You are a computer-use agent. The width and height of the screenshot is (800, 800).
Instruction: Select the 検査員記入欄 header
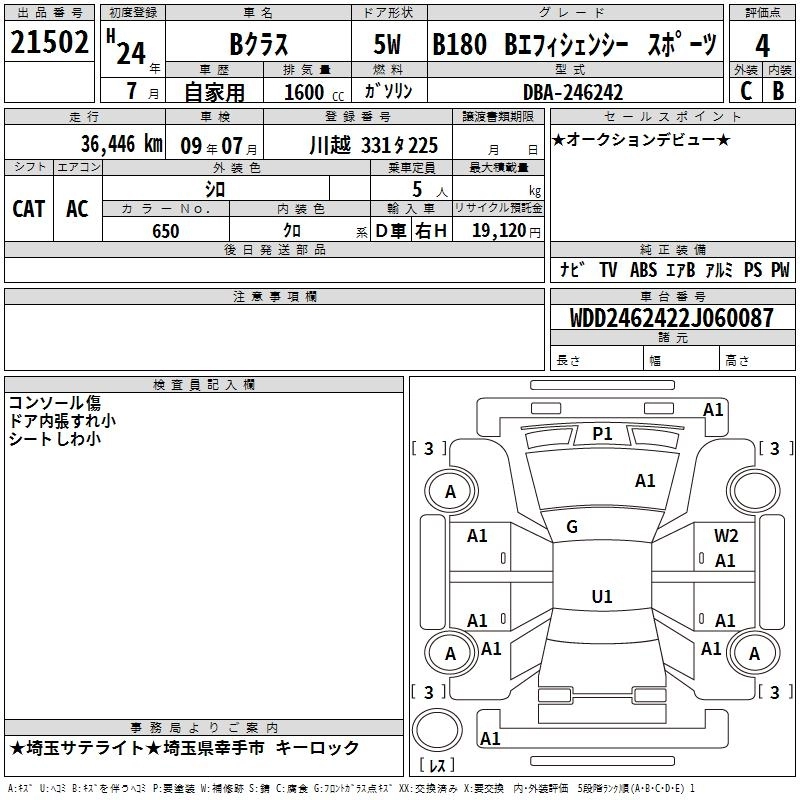point(204,385)
